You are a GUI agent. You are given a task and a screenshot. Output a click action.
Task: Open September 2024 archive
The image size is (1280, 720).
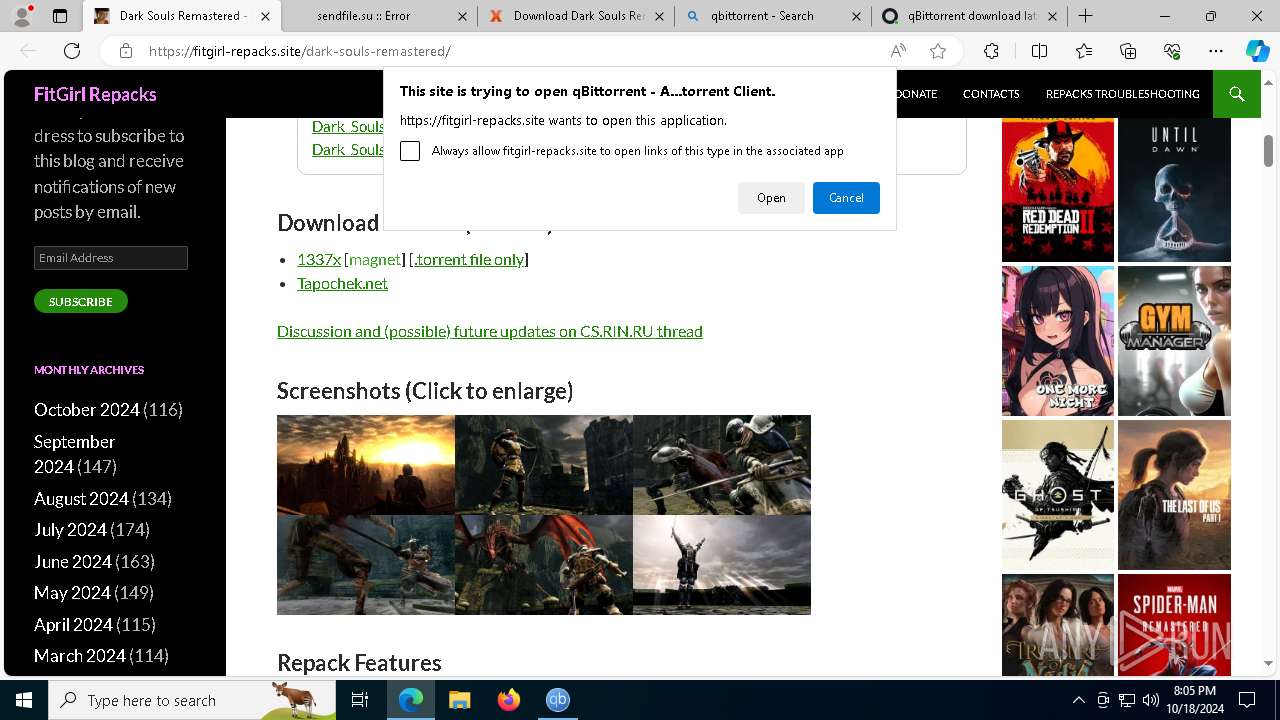tap(75, 454)
